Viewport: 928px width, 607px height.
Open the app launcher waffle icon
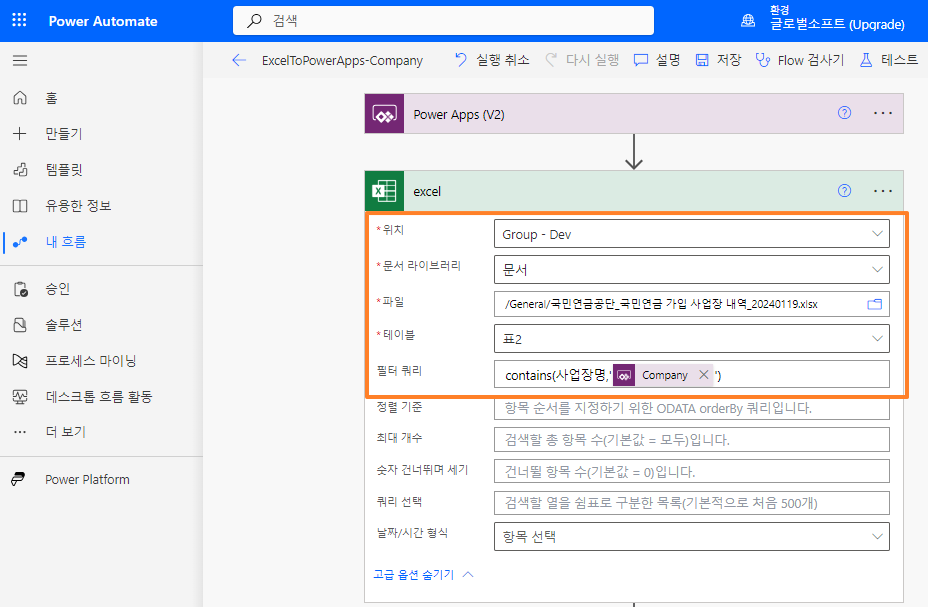20,20
